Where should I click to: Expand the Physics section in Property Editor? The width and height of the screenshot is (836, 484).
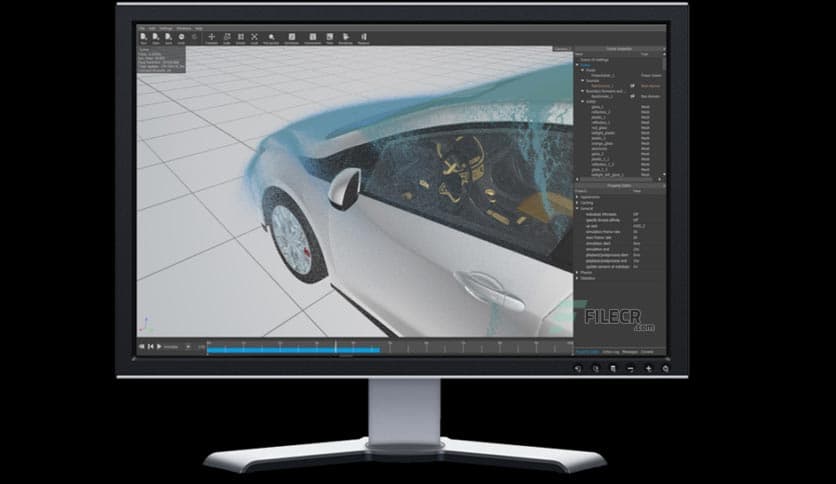coord(577,272)
